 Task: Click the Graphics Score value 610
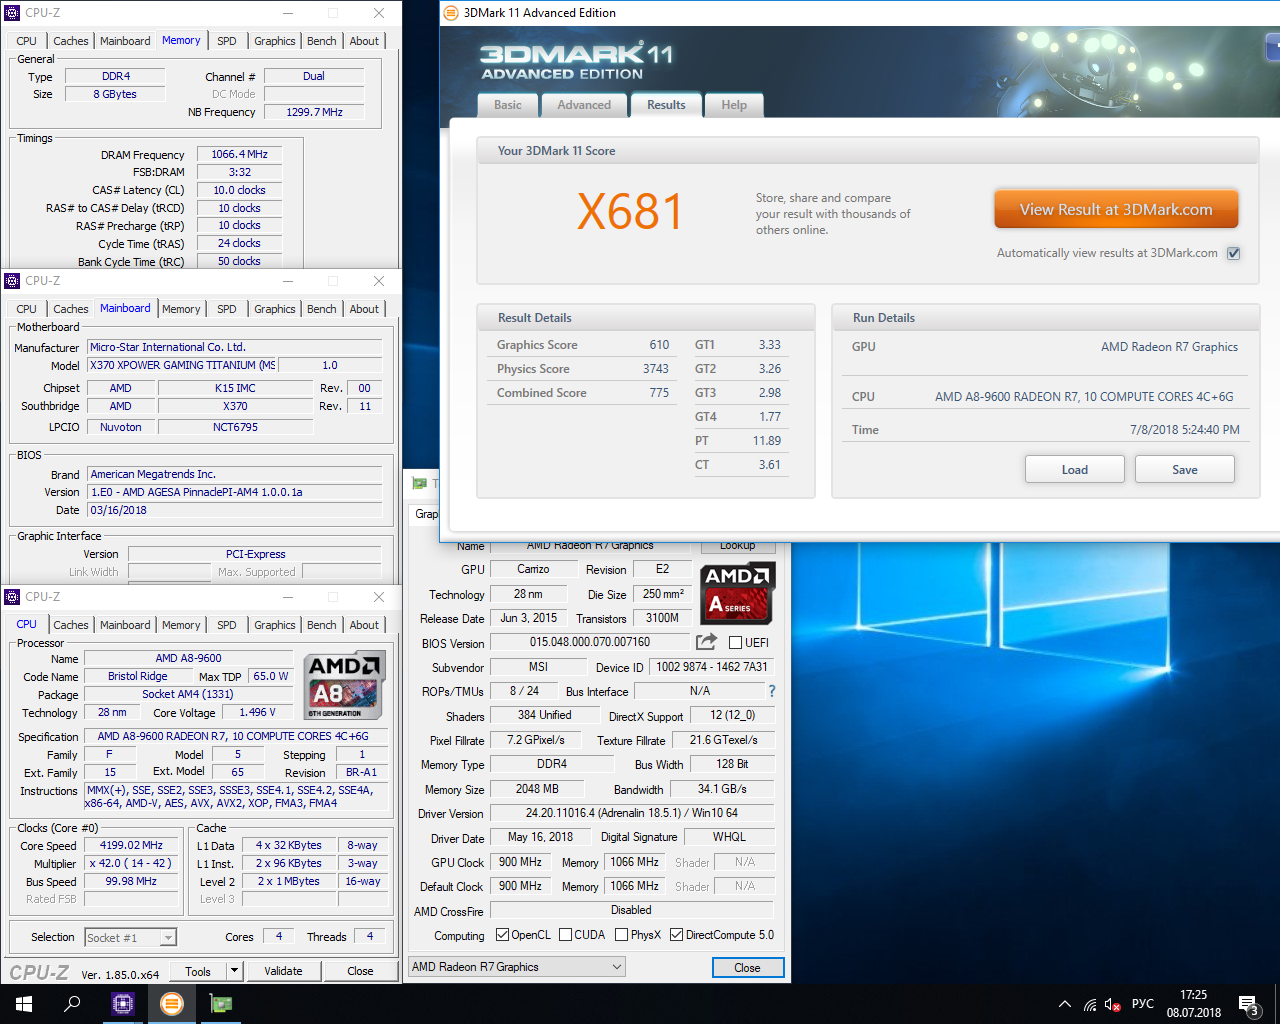(x=659, y=345)
